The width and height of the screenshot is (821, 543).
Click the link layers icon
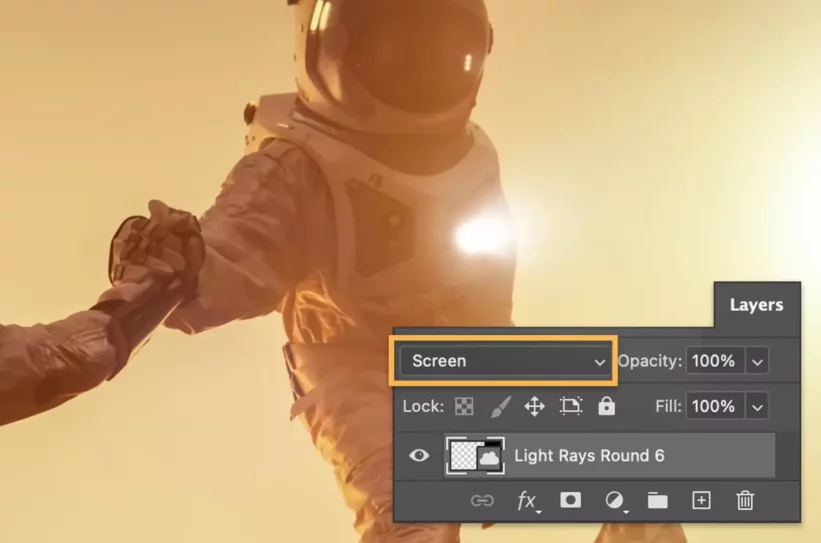pyautogui.click(x=482, y=501)
